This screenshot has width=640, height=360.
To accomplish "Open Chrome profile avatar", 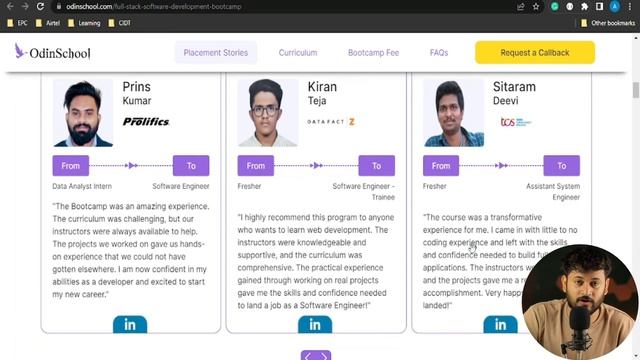I will click(615, 7).
